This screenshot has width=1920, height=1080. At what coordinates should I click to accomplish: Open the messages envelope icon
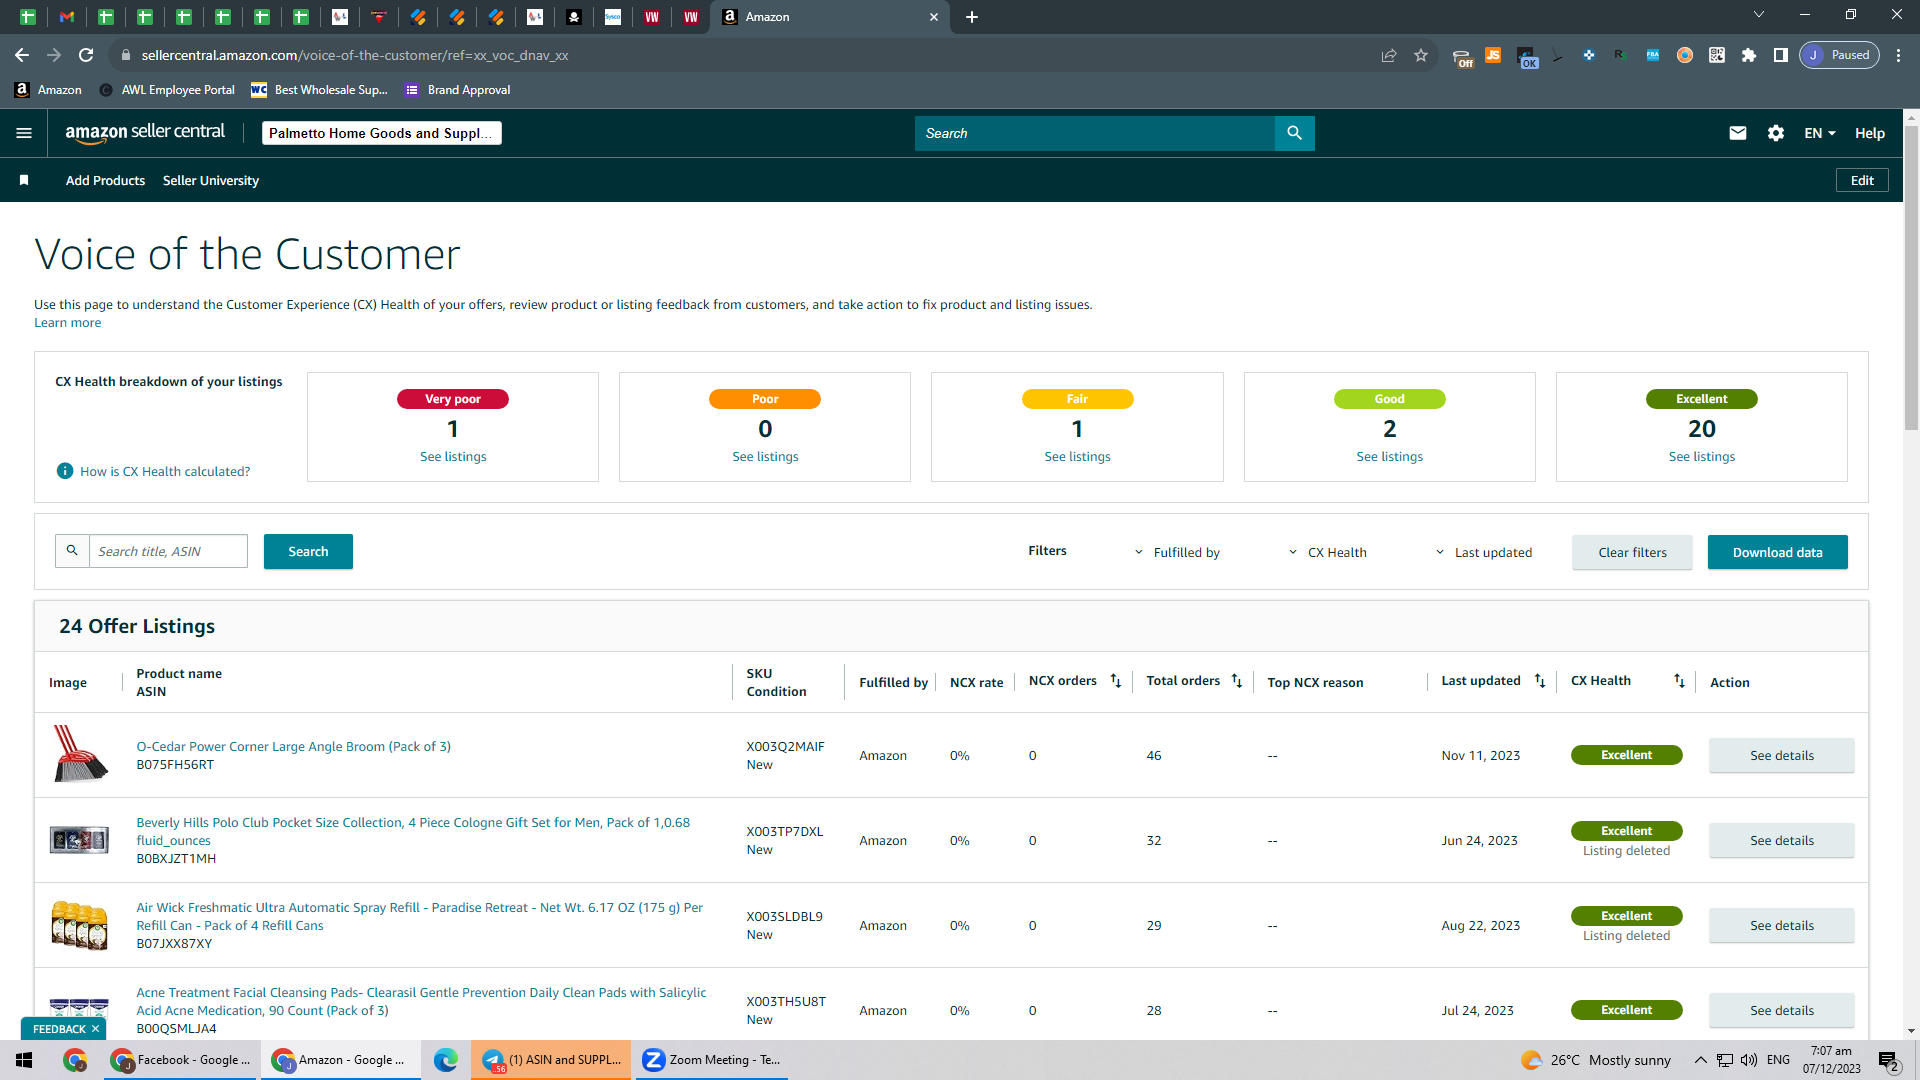click(x=1738, y=133)
